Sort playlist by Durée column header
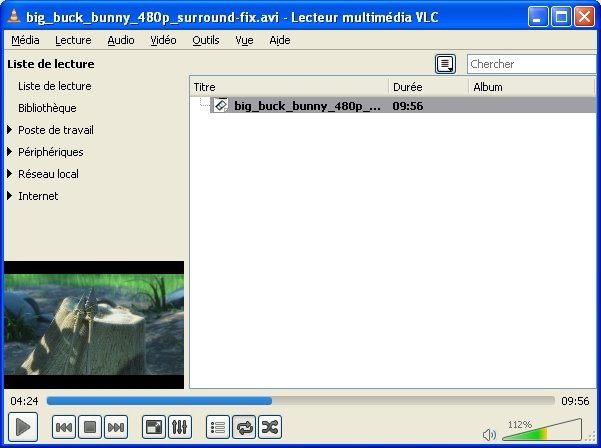 coord(429,87)
